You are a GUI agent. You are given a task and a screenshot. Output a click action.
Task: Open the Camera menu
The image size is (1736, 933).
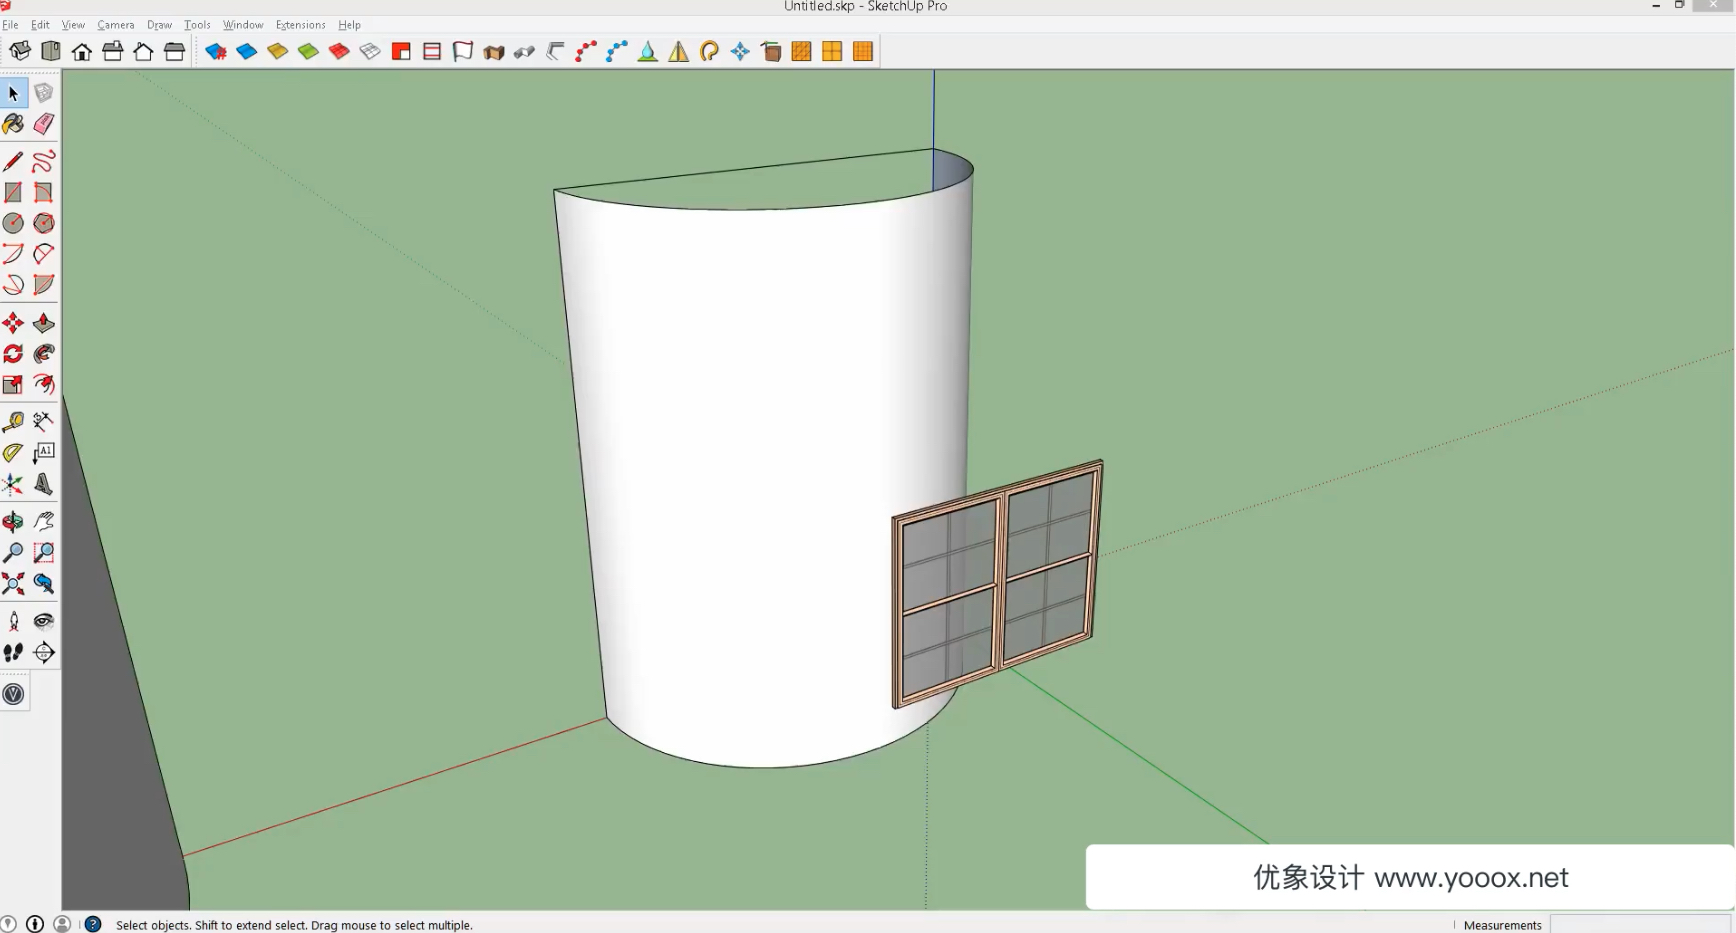pos(115,25)
